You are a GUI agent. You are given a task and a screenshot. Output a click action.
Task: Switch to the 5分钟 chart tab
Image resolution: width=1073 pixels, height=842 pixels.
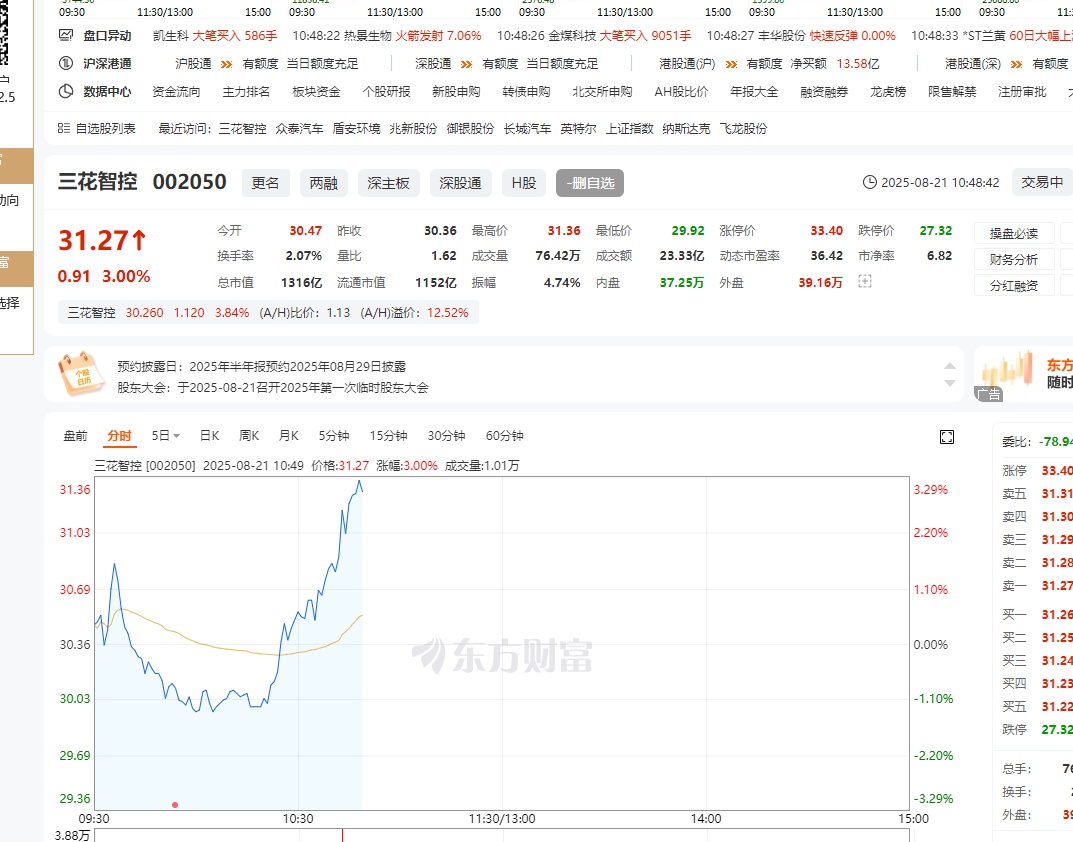click(x=334, y=435)
